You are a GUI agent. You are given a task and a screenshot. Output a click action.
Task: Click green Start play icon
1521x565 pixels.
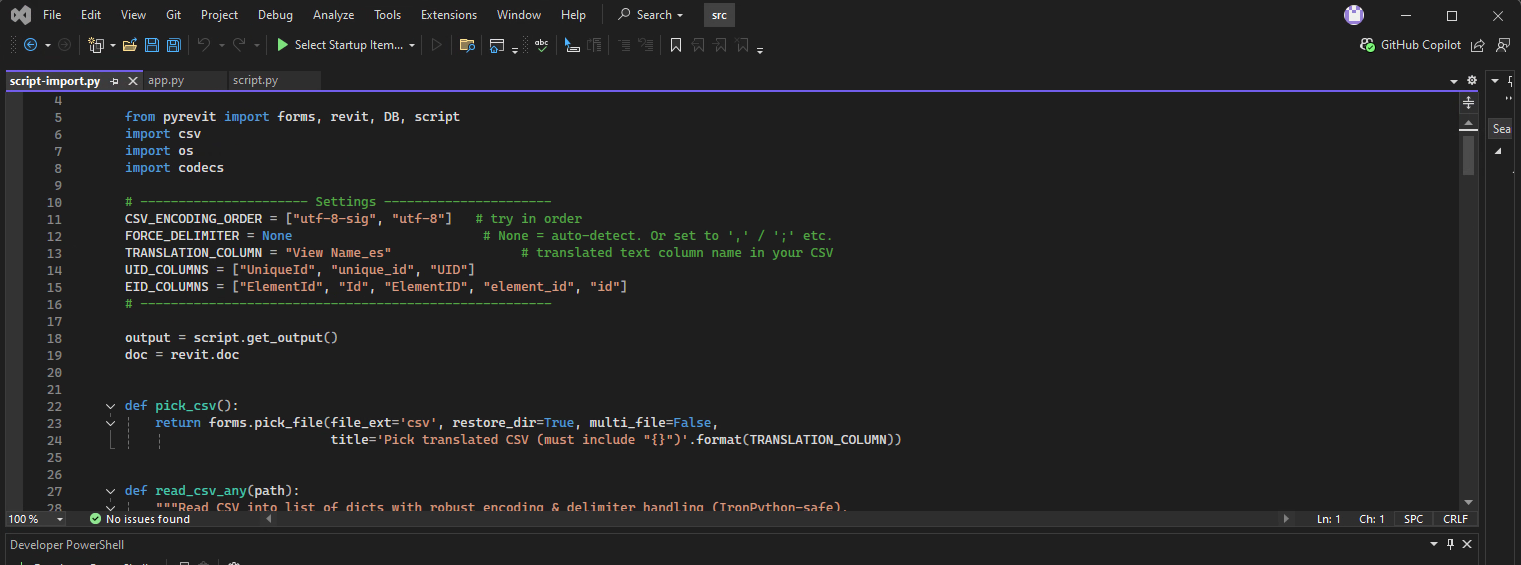282,45
